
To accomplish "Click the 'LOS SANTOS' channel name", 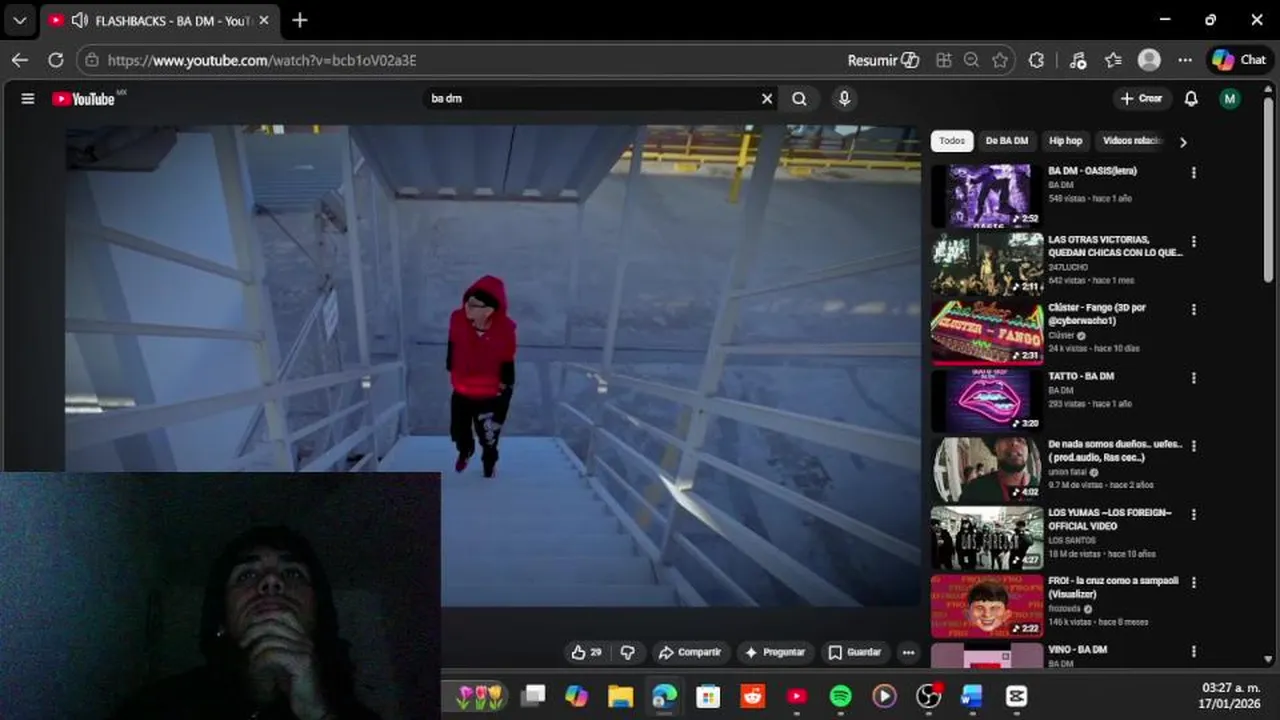I will point(1072,540).
